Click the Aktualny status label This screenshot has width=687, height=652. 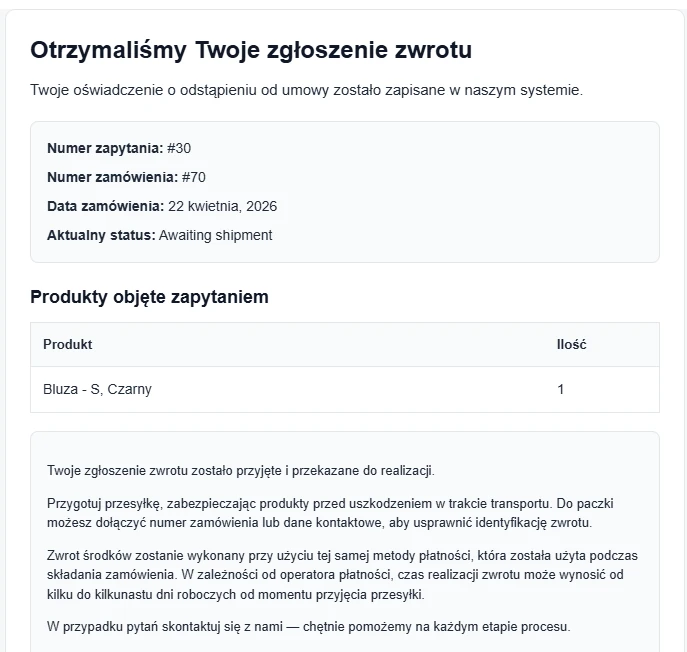tap(101, 235)
